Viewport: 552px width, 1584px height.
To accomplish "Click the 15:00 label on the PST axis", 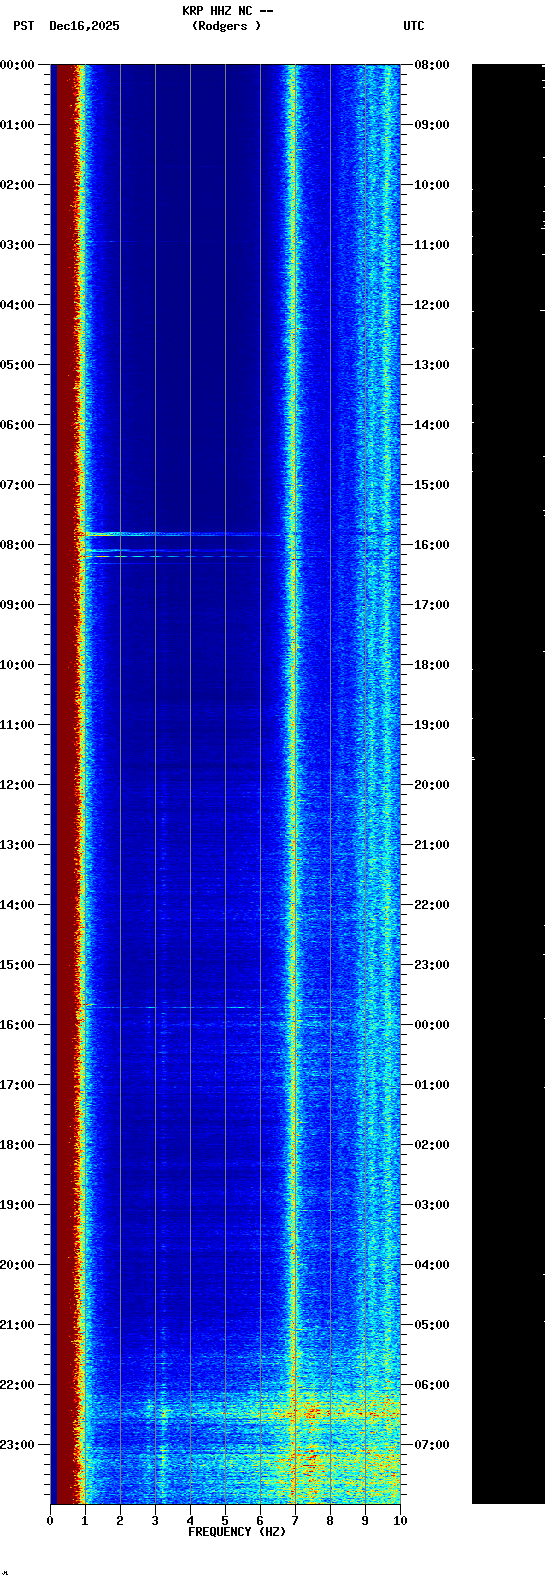I will [x=18, y=965].
